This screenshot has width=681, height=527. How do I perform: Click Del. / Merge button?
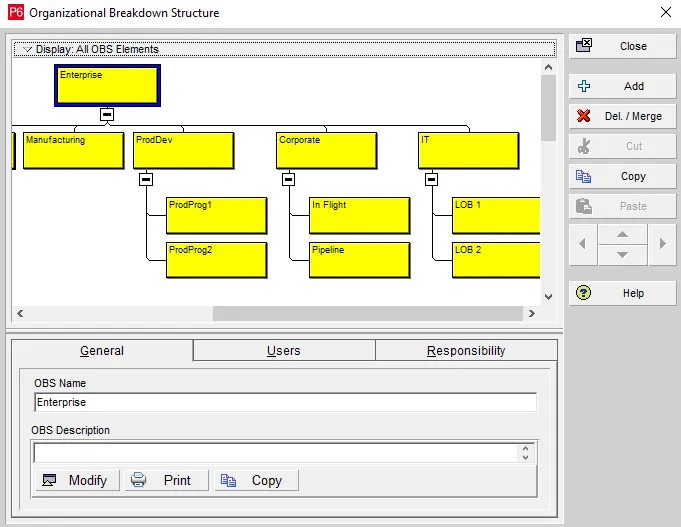(x=622, y=116)
